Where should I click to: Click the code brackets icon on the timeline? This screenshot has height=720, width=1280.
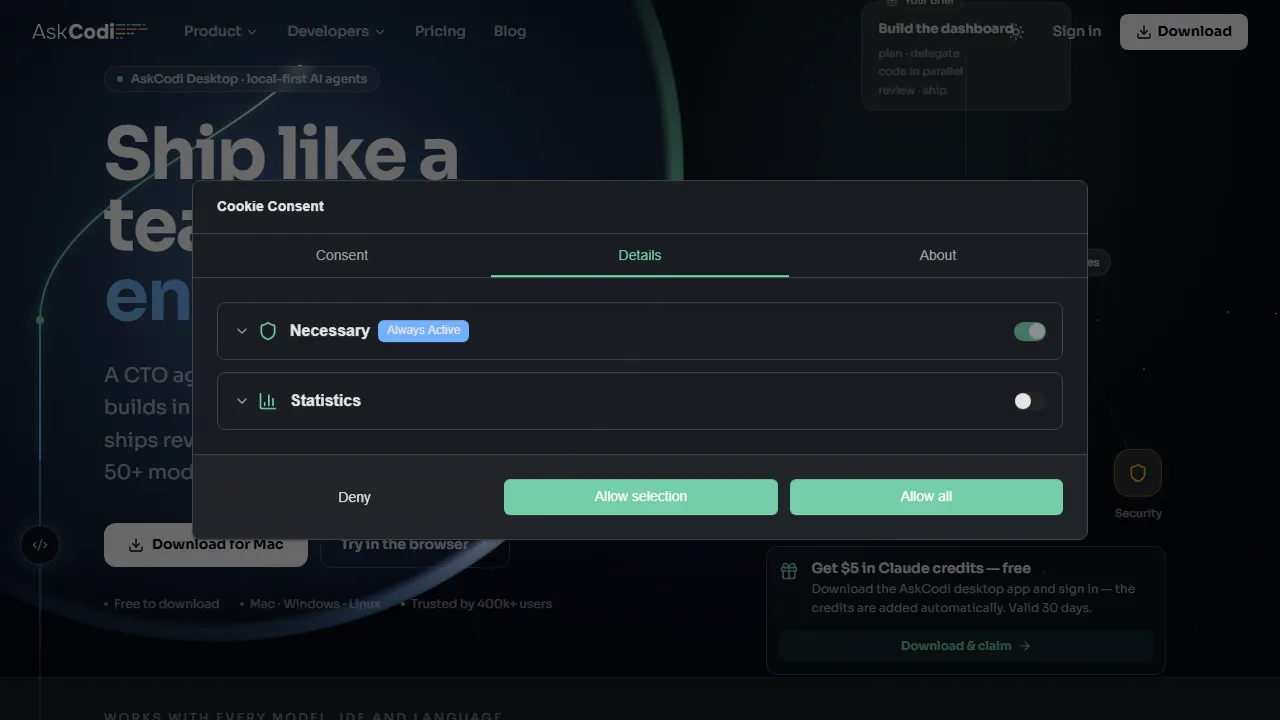pos(40,545)
